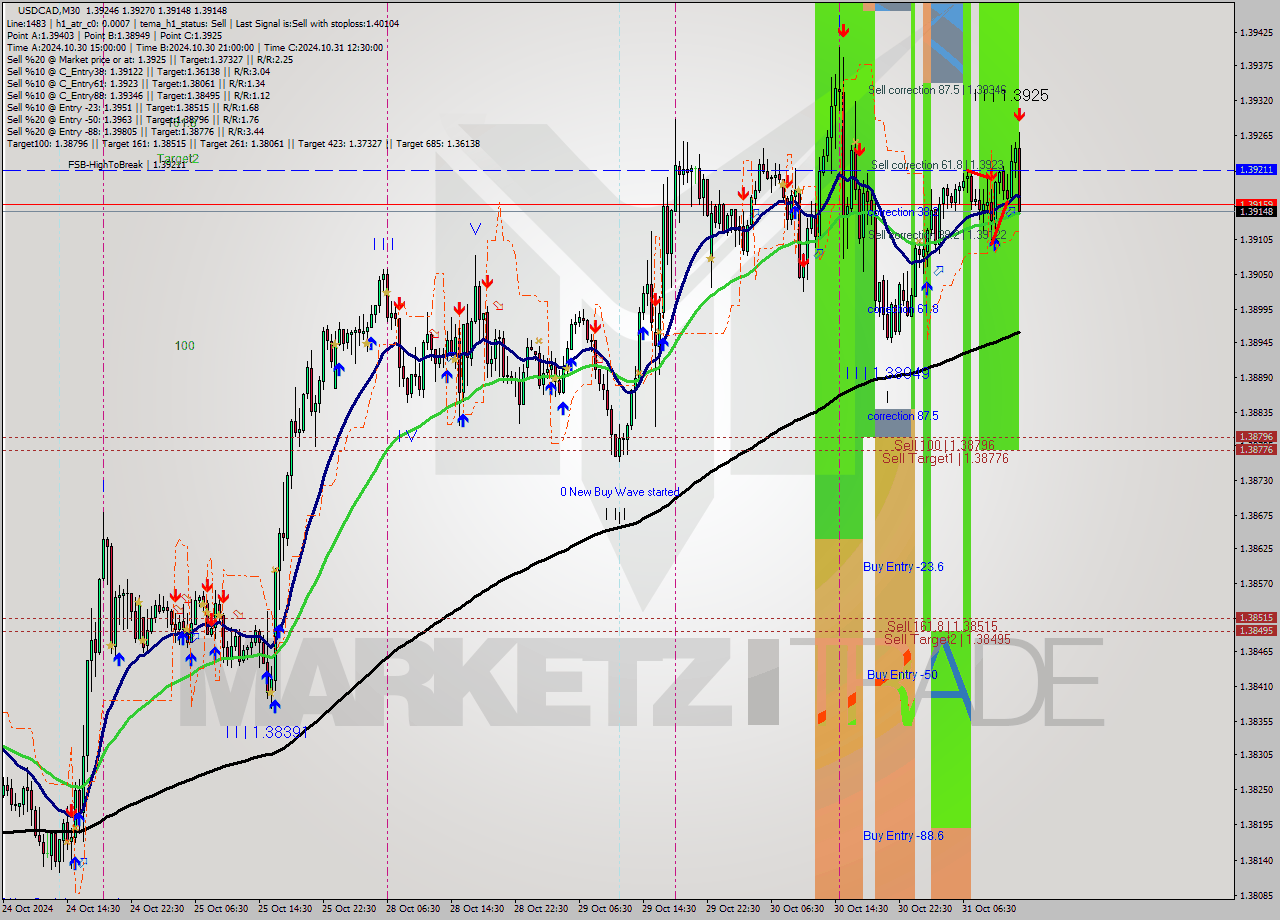Click the 'I I I 1.3925' wave label

point(1011,95)
